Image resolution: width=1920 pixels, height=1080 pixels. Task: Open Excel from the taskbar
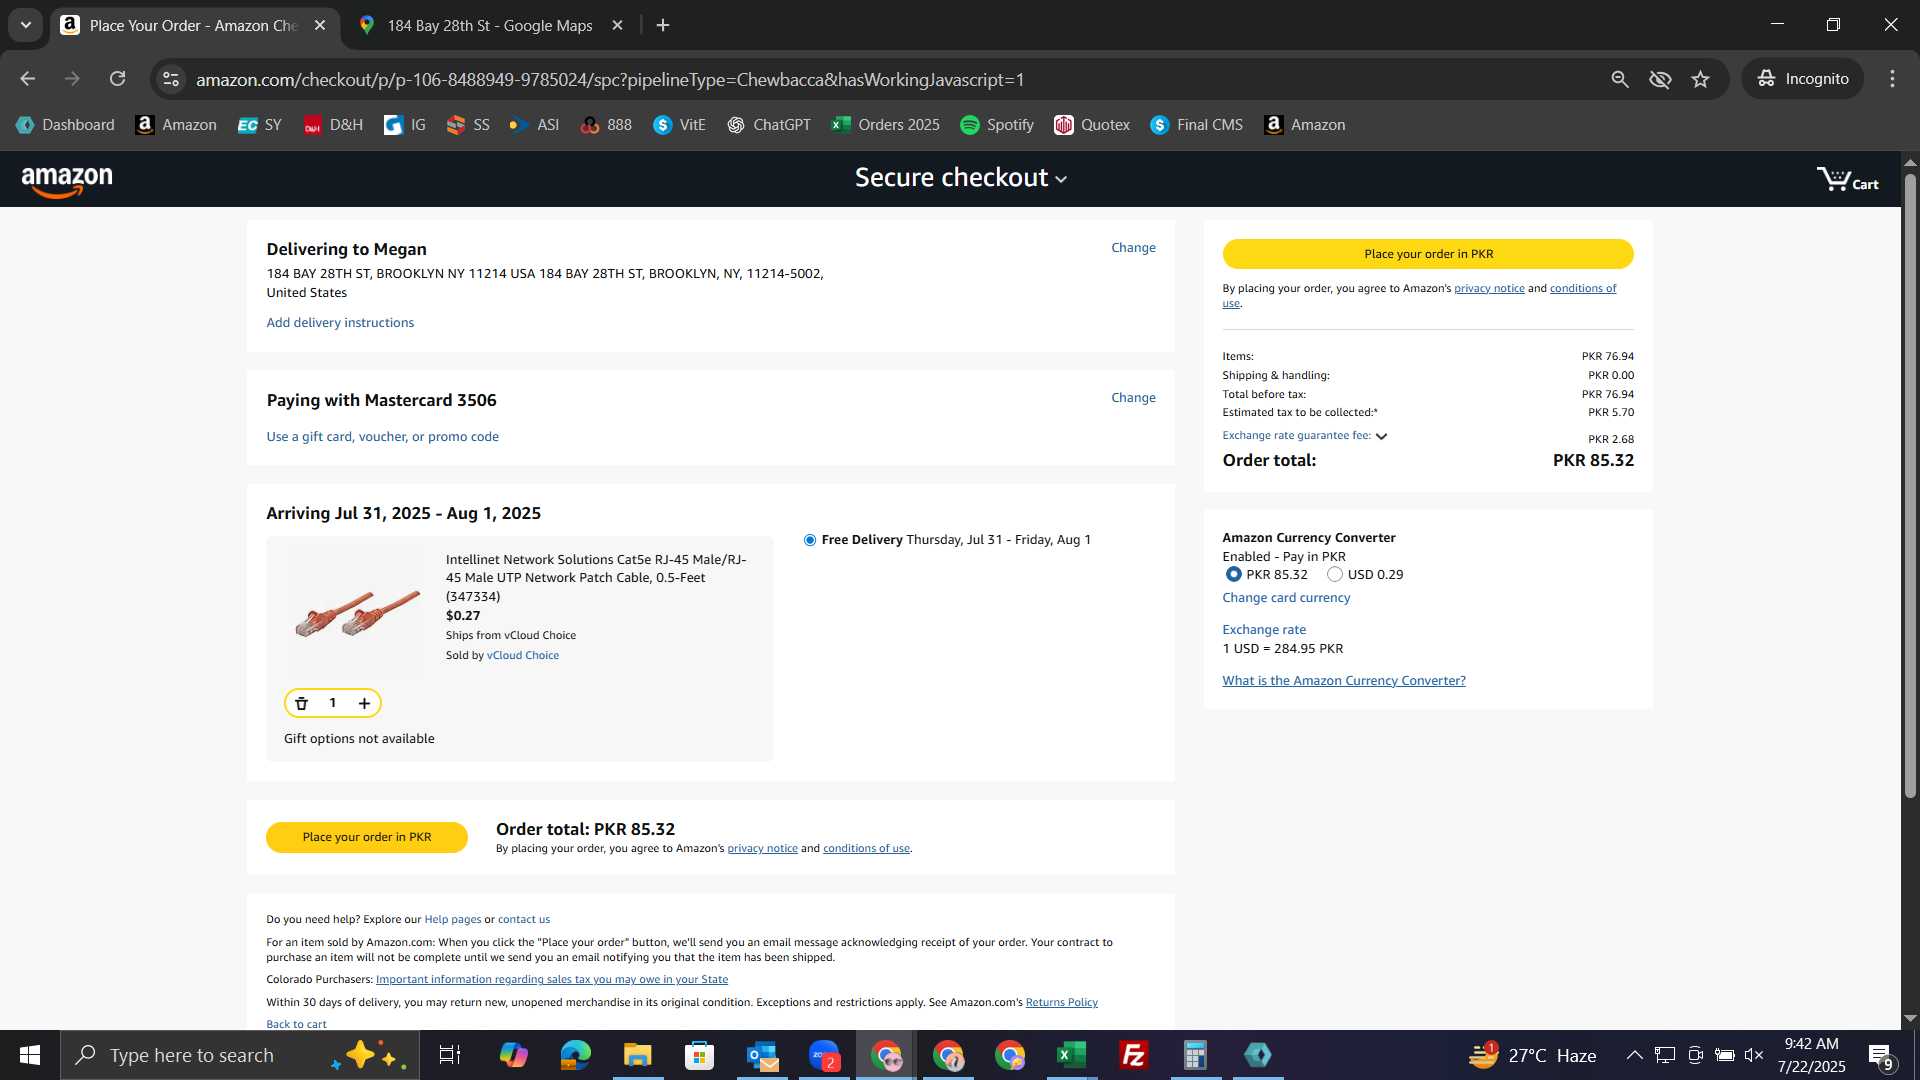[1071, 1055]
